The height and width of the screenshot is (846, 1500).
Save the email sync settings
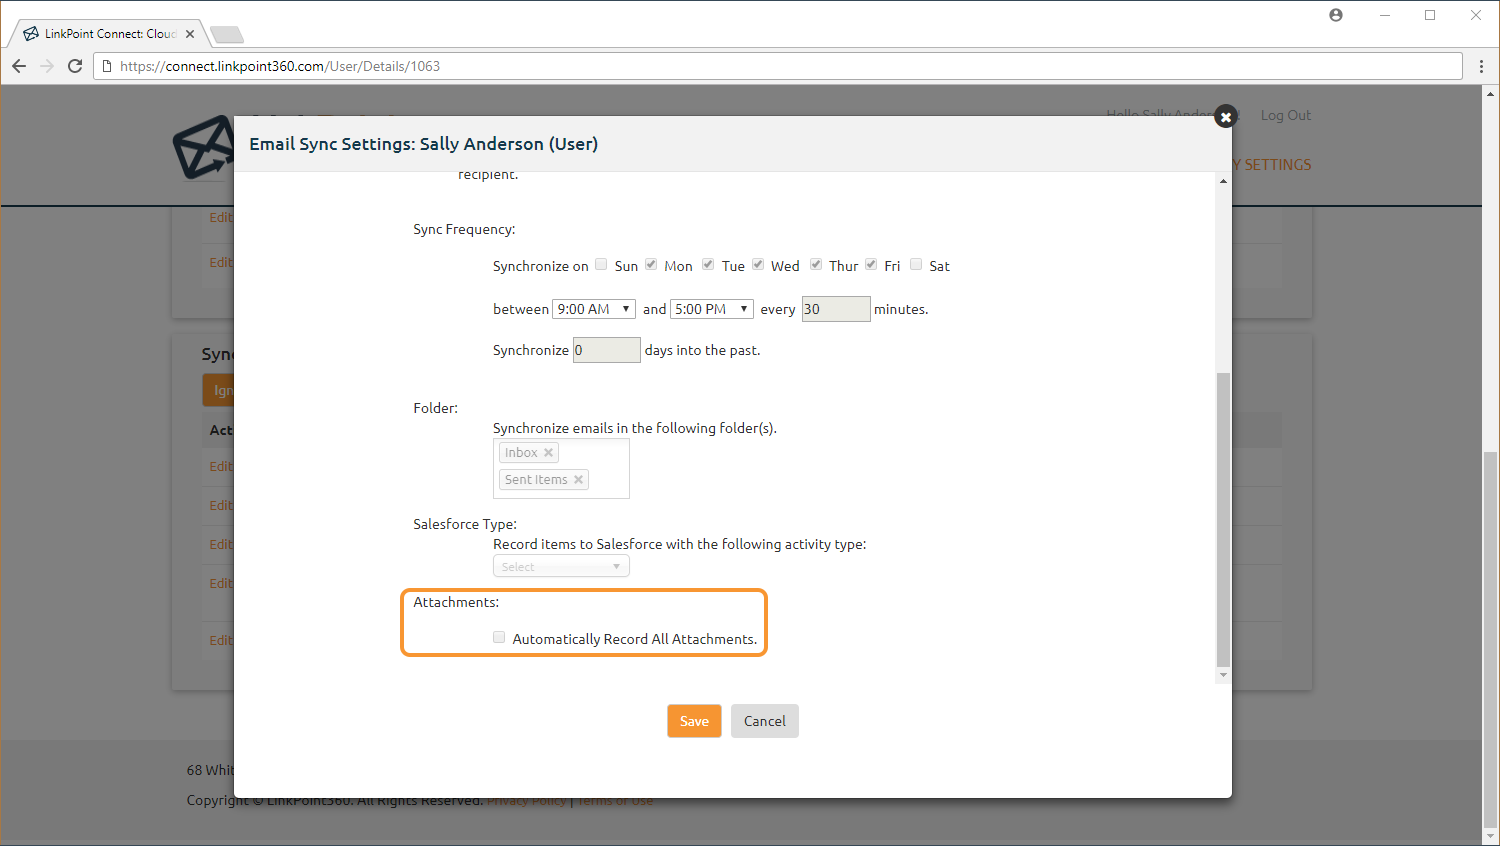(694, 721)
